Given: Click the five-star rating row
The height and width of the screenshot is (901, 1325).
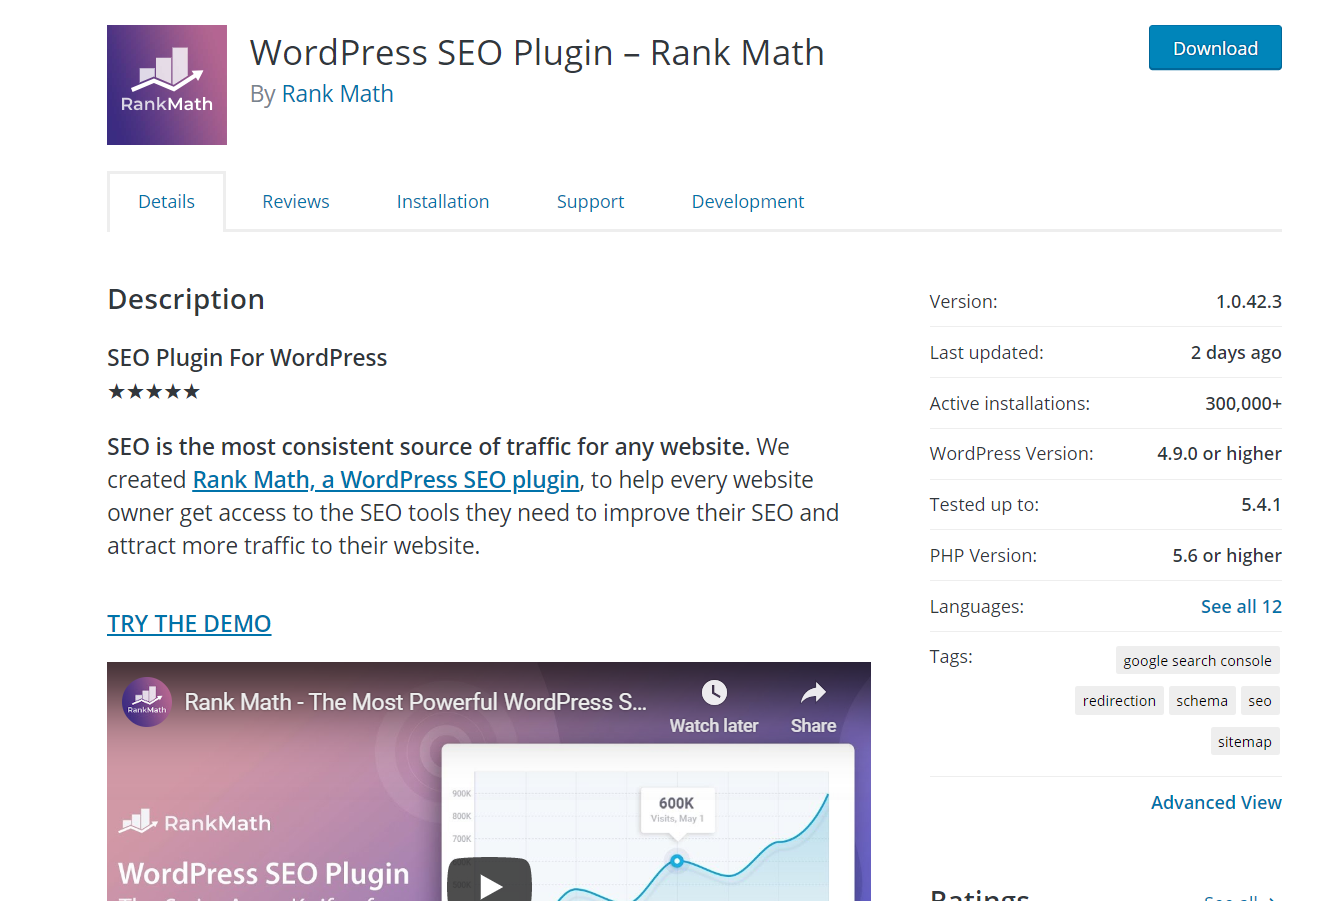Looking at the screenshot, I should click(154, 391).
